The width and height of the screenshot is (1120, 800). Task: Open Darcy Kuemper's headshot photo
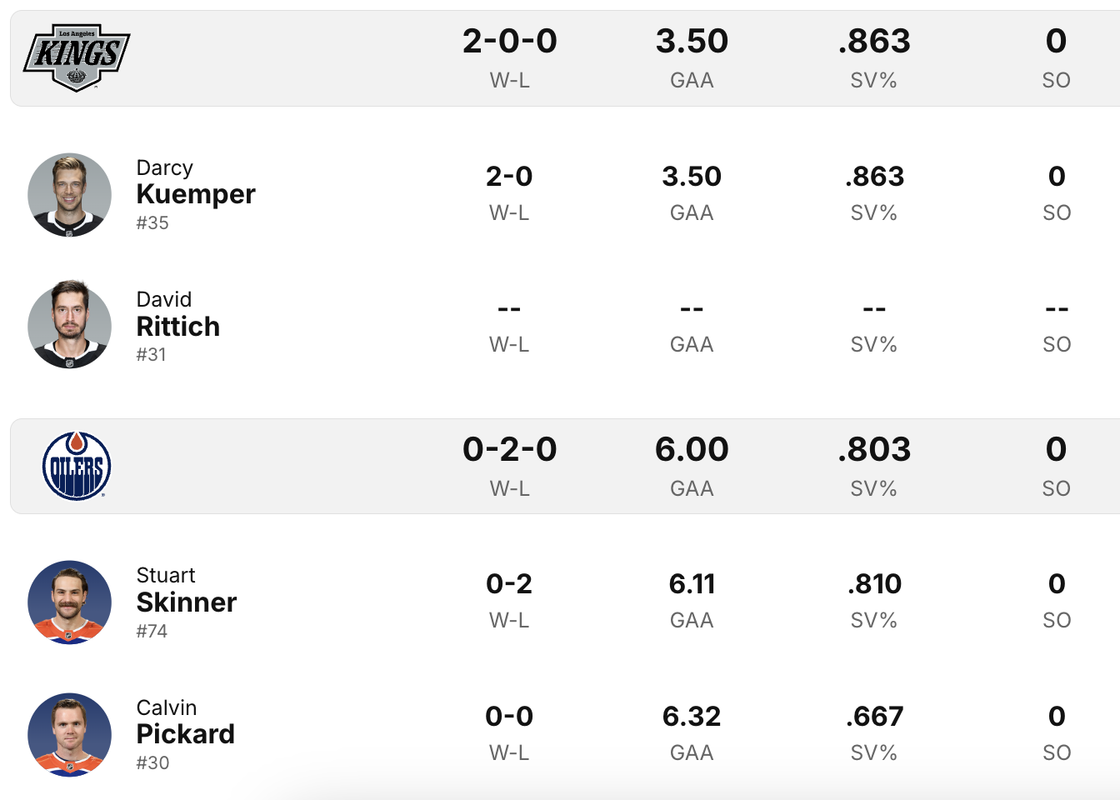pos(70,194)
